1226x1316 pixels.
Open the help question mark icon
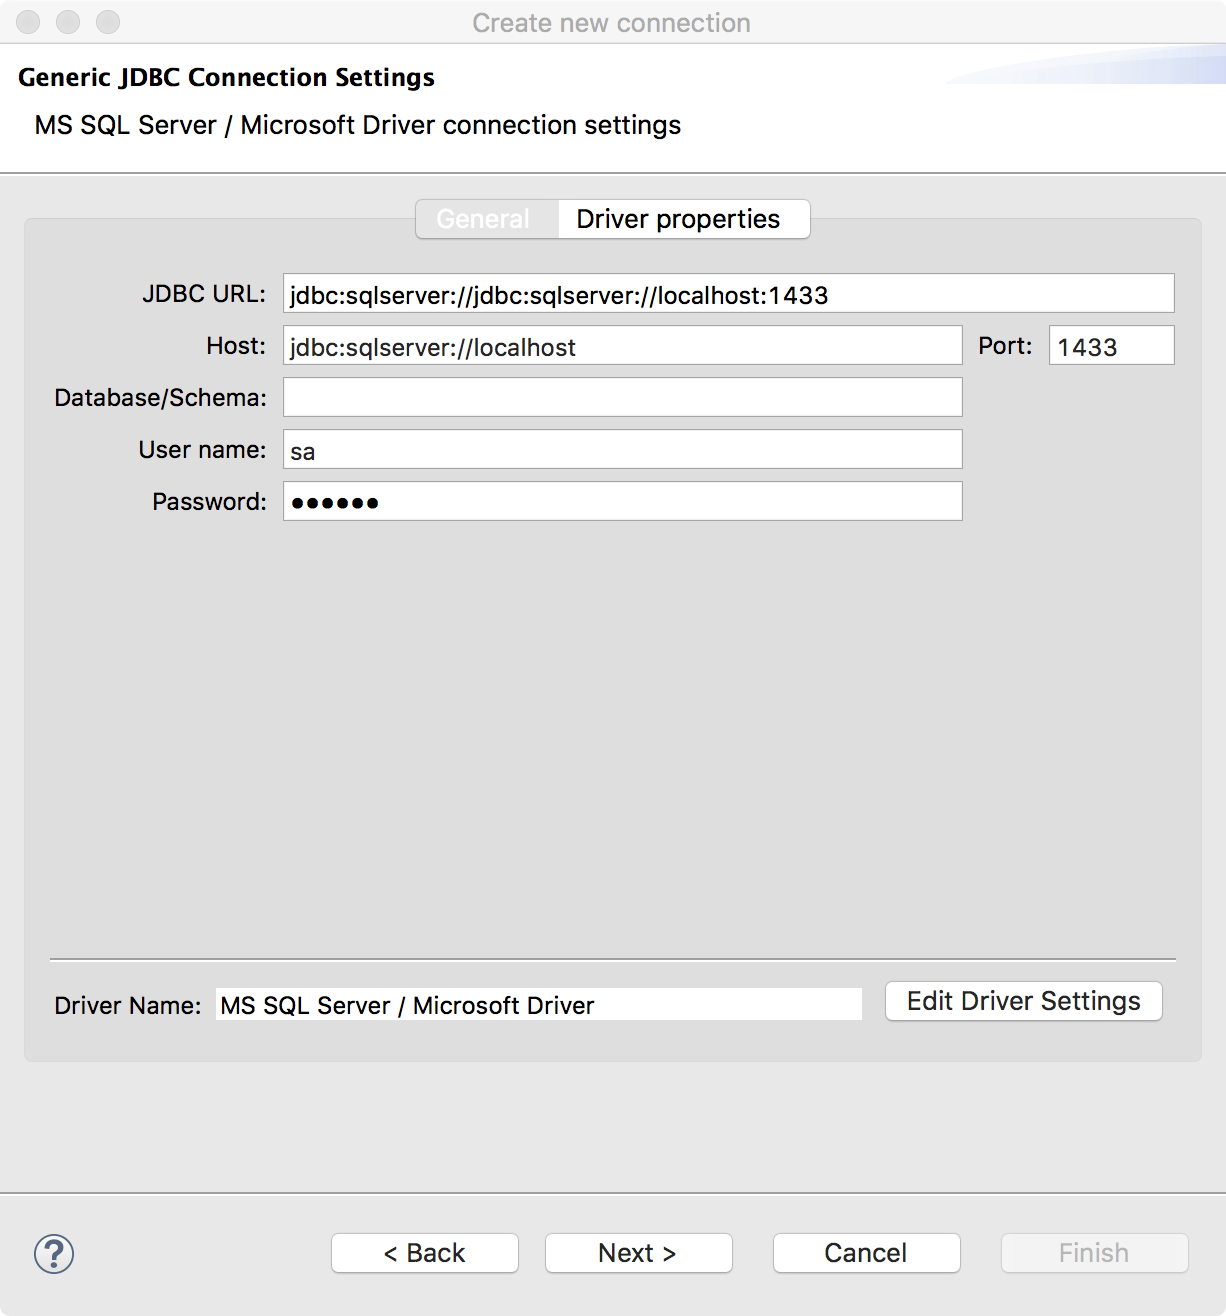point(54,1253)
